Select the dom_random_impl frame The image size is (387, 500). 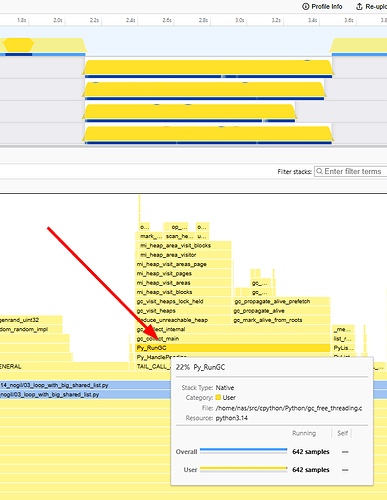31,329
